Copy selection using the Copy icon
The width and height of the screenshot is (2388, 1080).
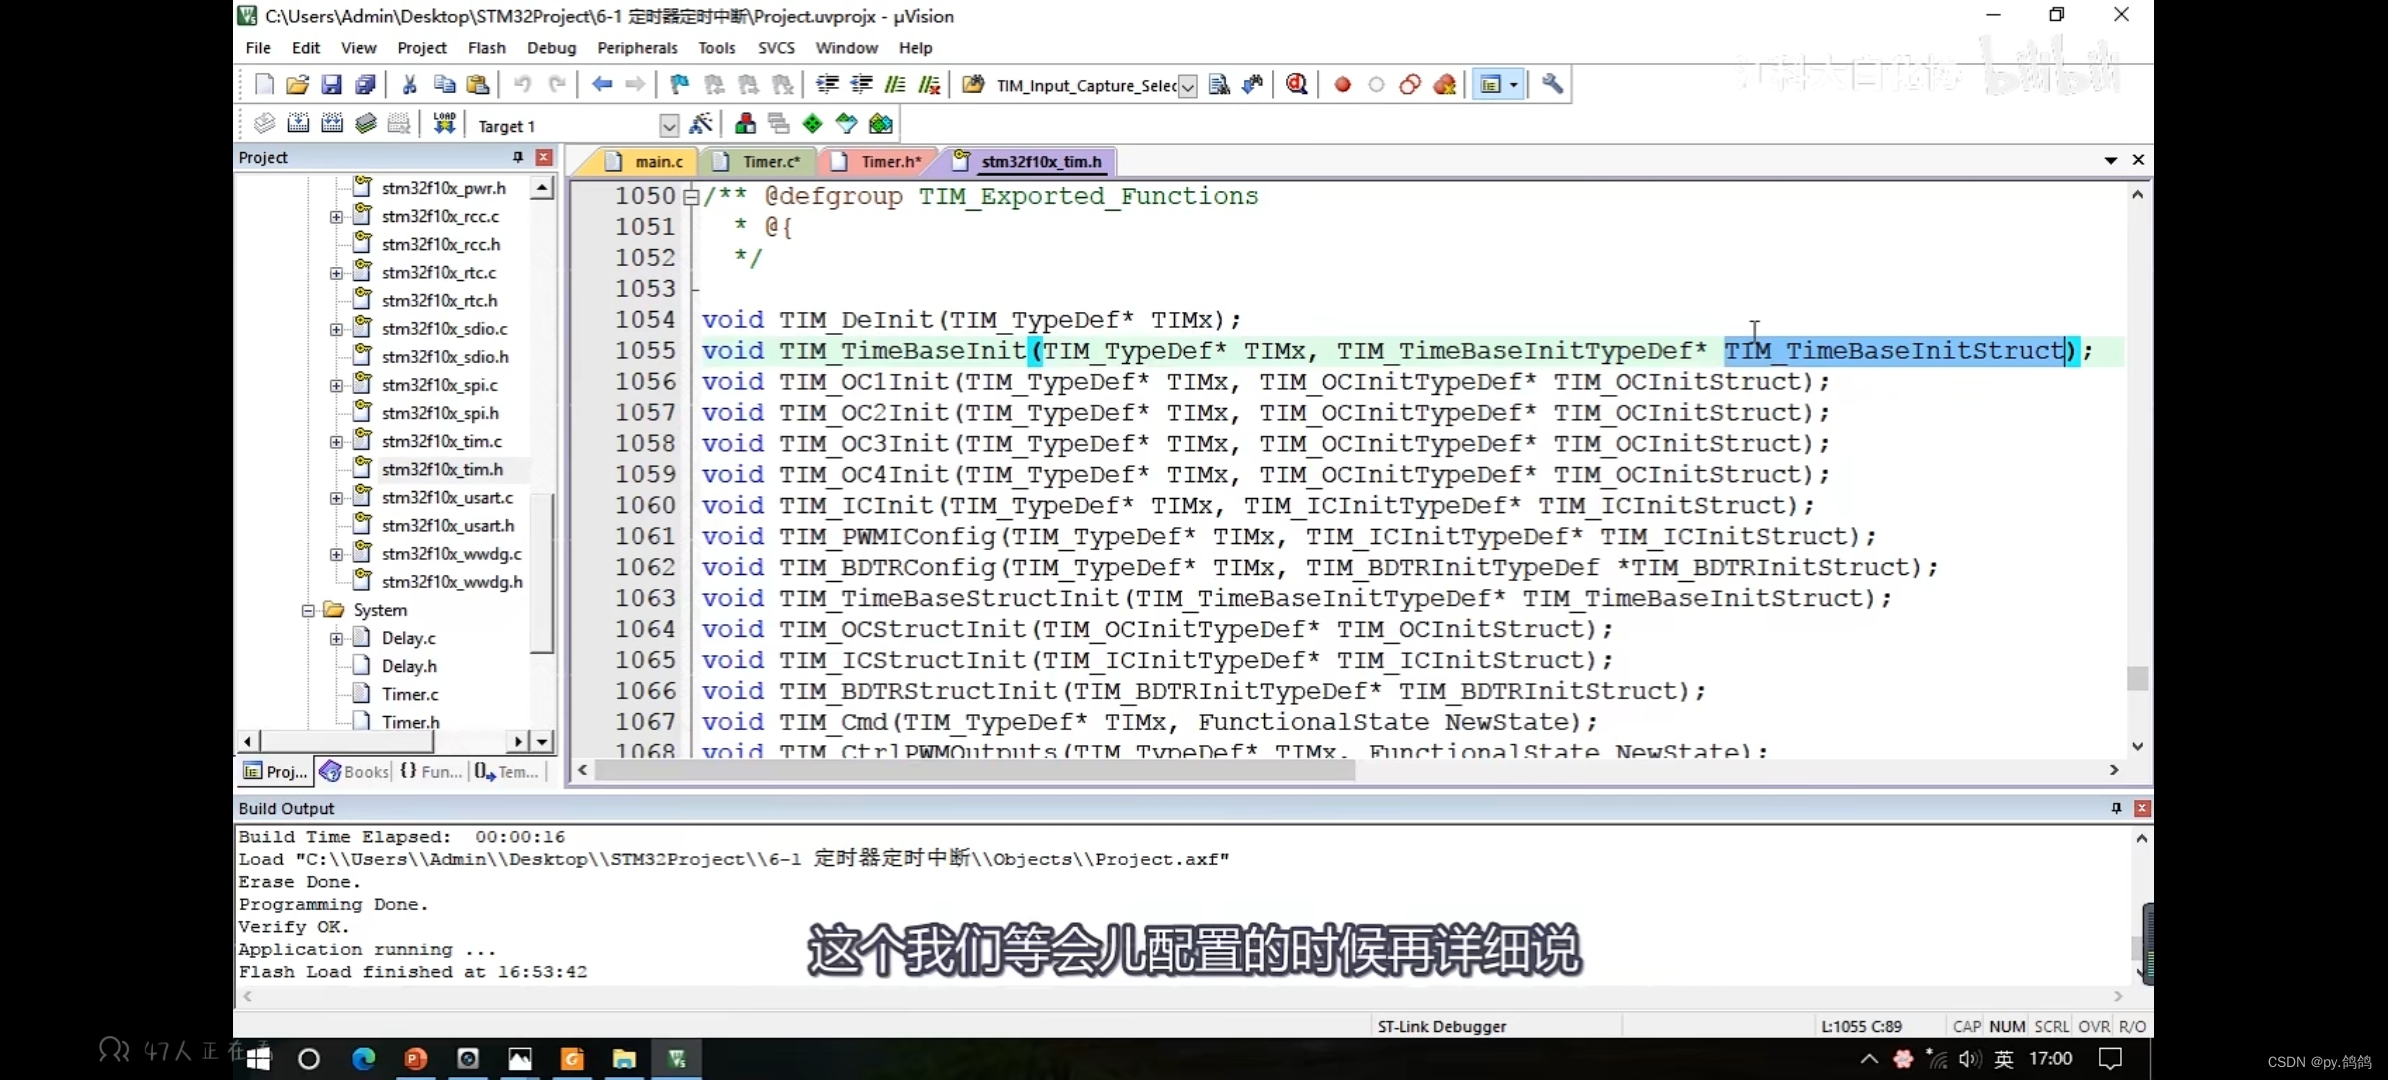pyautogui.click(x=444, y=85)
